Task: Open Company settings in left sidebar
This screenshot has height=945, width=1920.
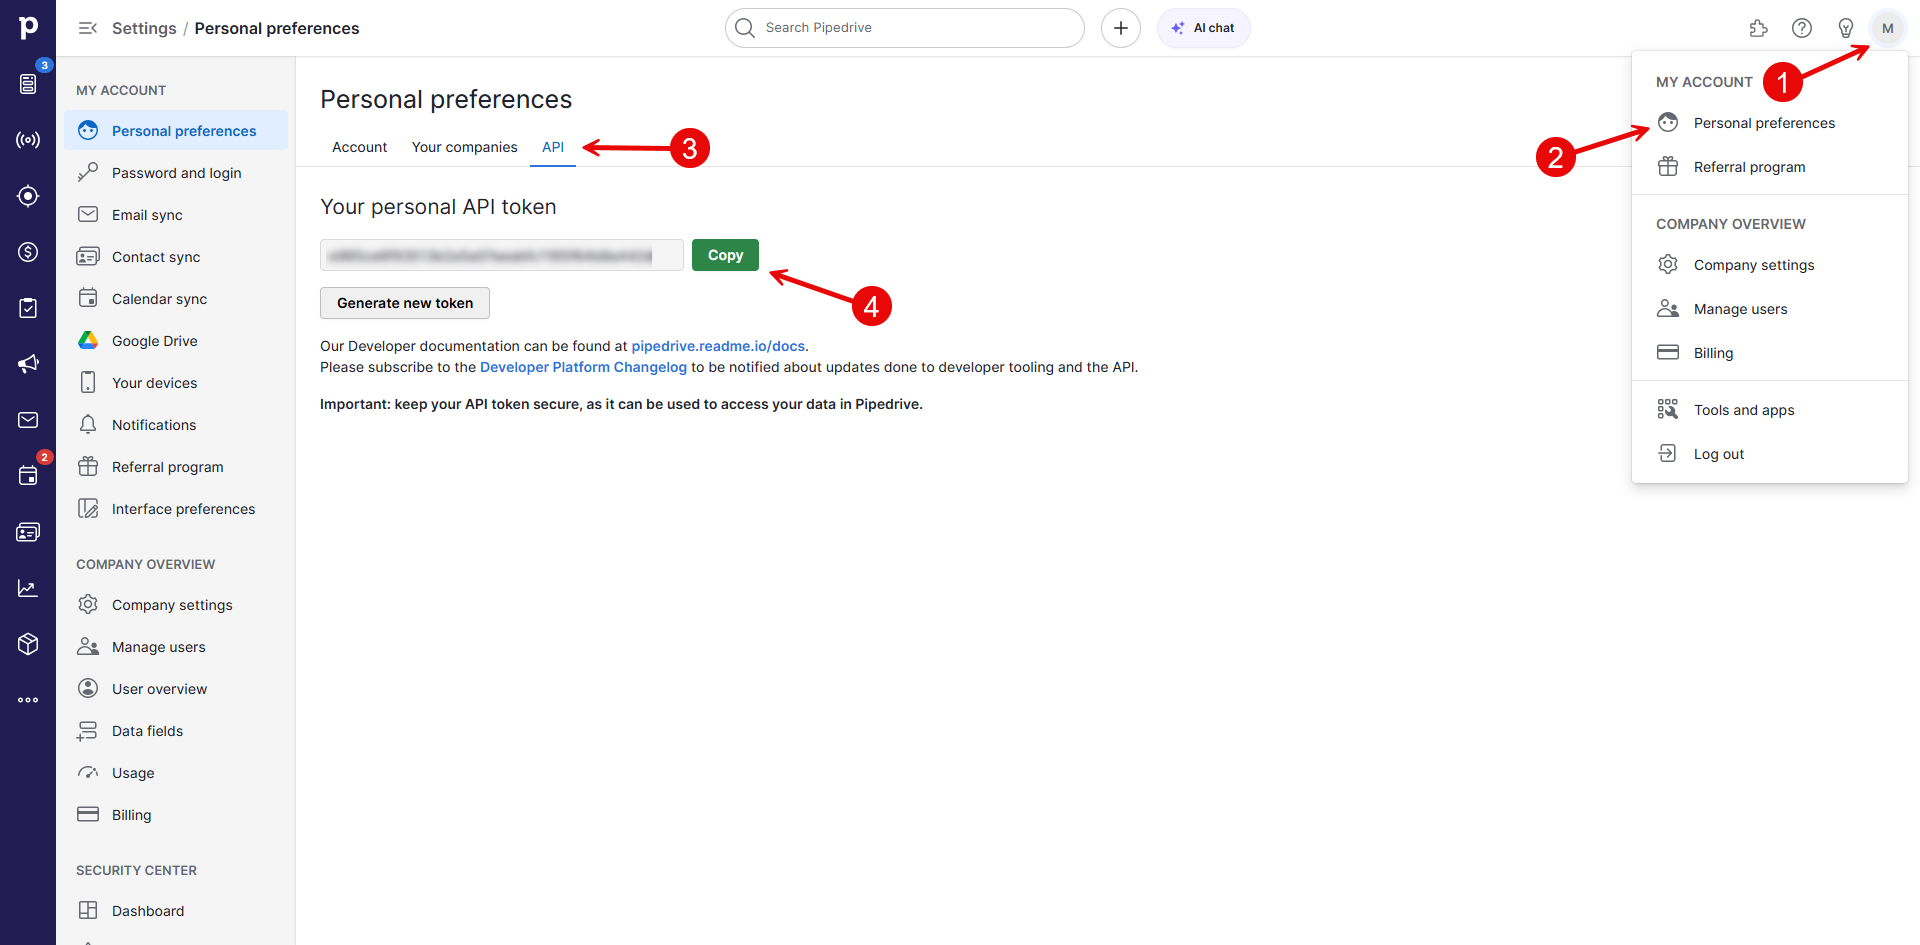Action: [x=176, y=605]
